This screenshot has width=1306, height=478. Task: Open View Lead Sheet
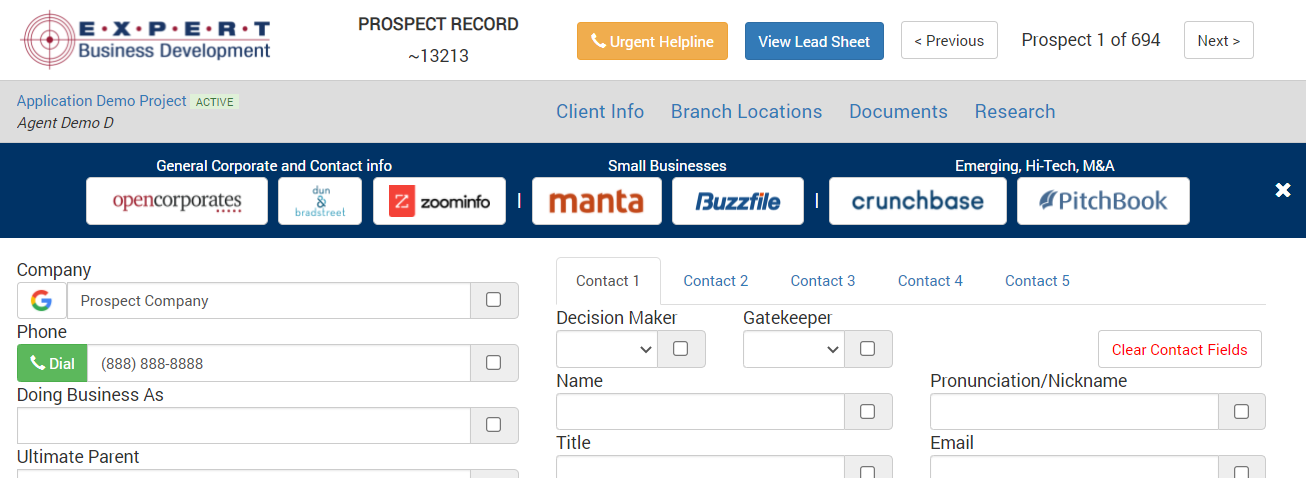click(x=814, y=41)
